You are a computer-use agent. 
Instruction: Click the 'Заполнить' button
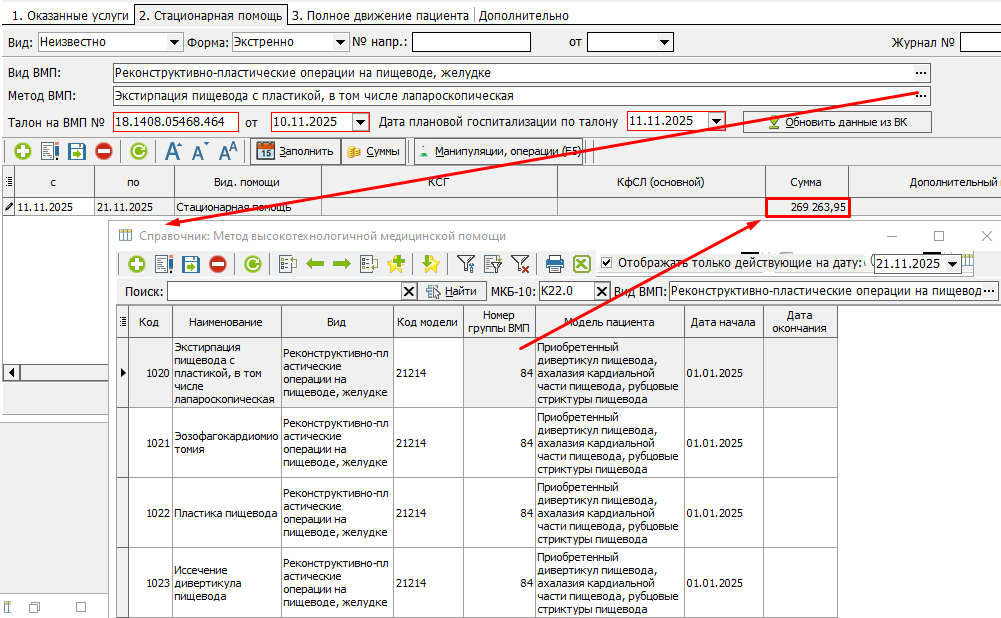coord(294,151)
